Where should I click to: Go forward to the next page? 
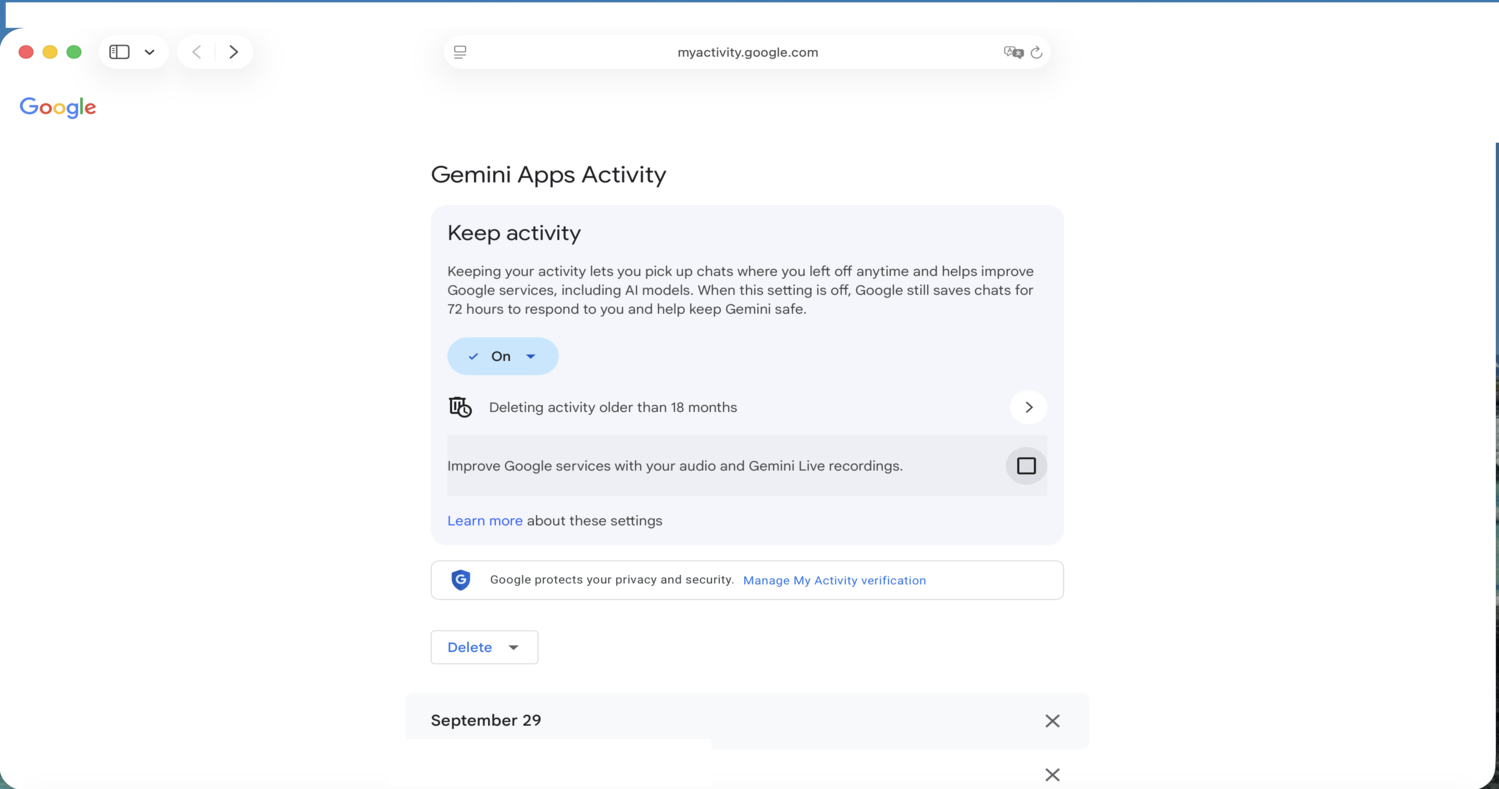(233, 52)
